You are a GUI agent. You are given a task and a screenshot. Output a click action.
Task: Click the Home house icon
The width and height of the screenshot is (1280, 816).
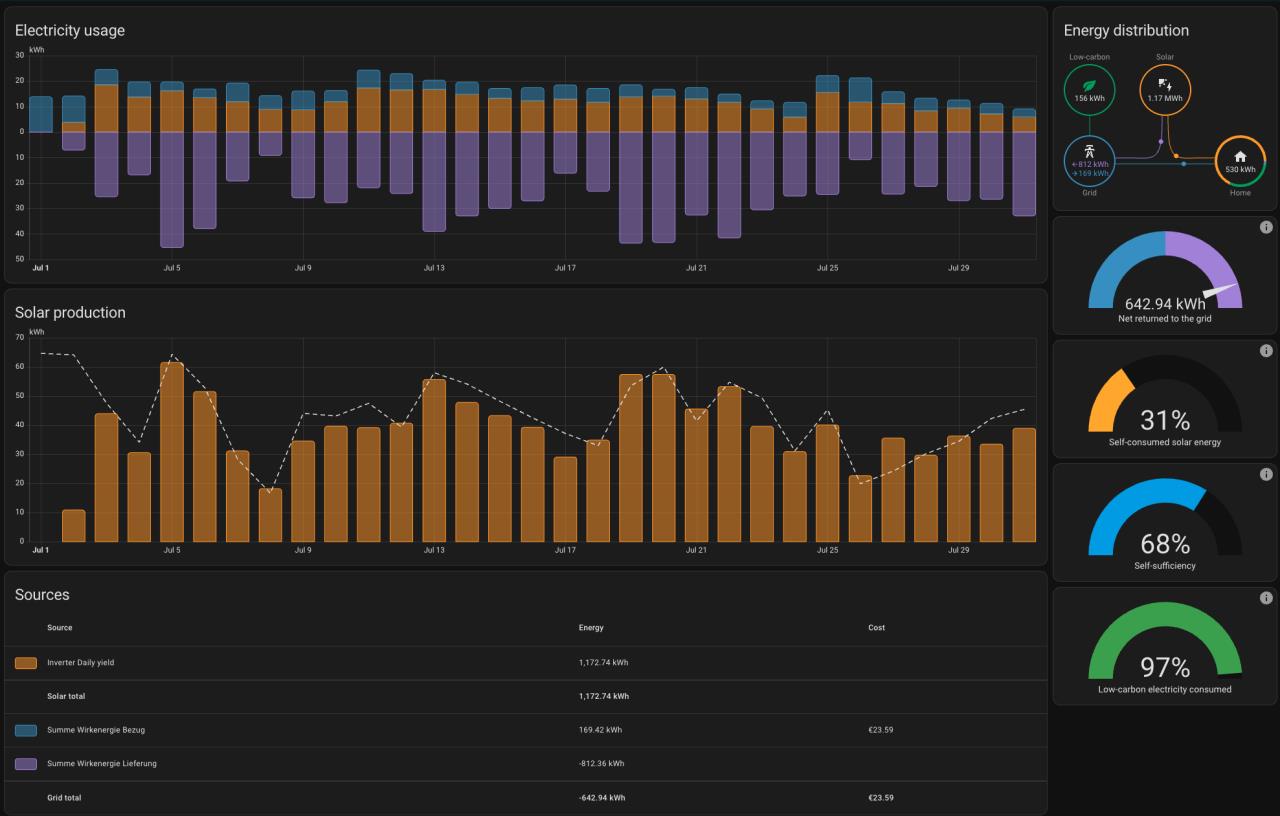1240,156
